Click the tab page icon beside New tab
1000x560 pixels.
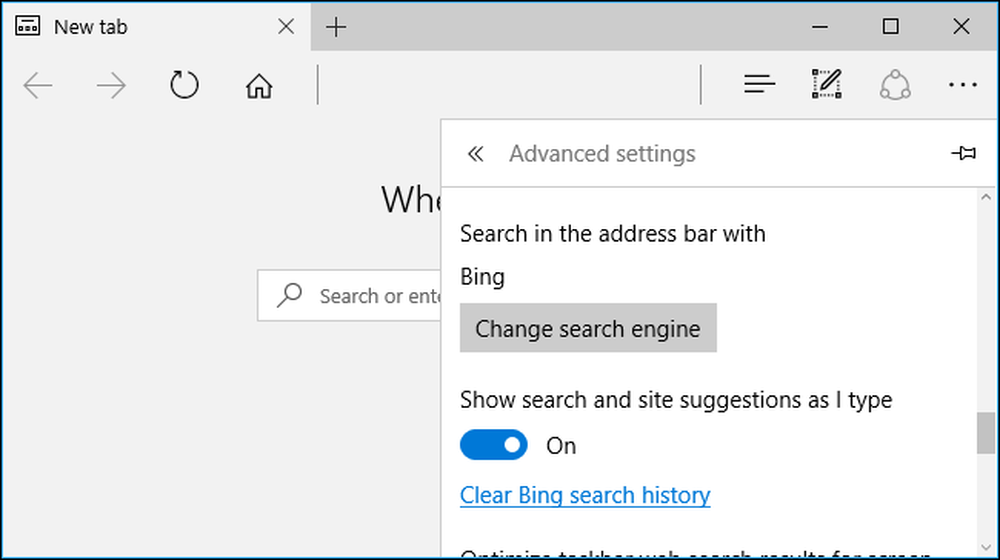(x=27, y=26)
